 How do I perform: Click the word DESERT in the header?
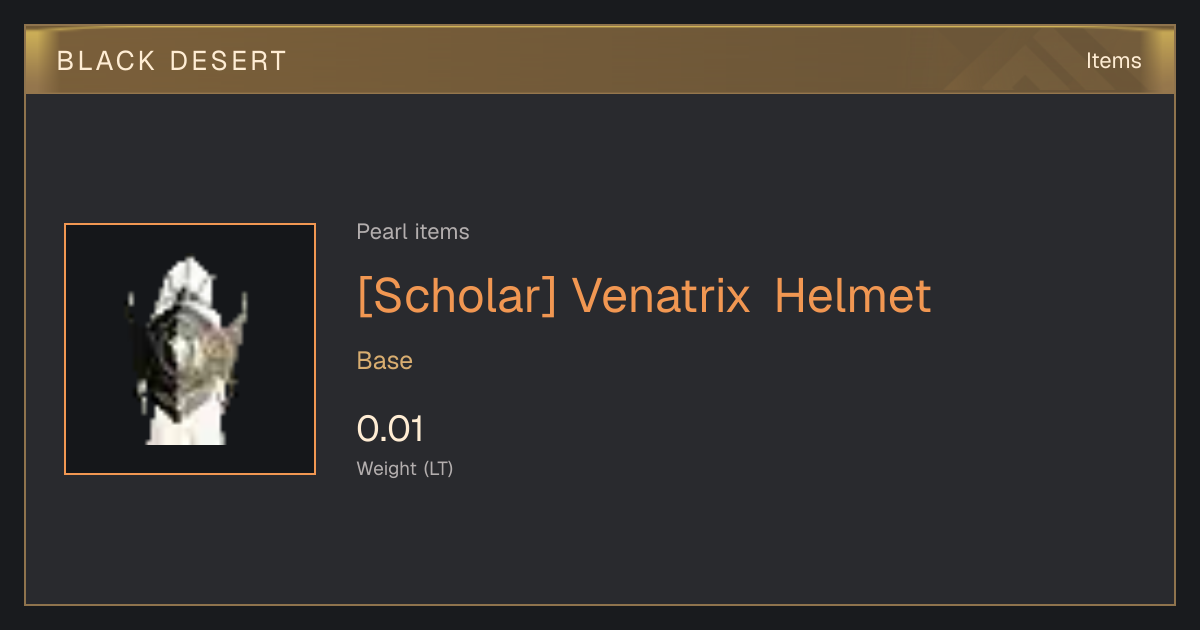228,61
